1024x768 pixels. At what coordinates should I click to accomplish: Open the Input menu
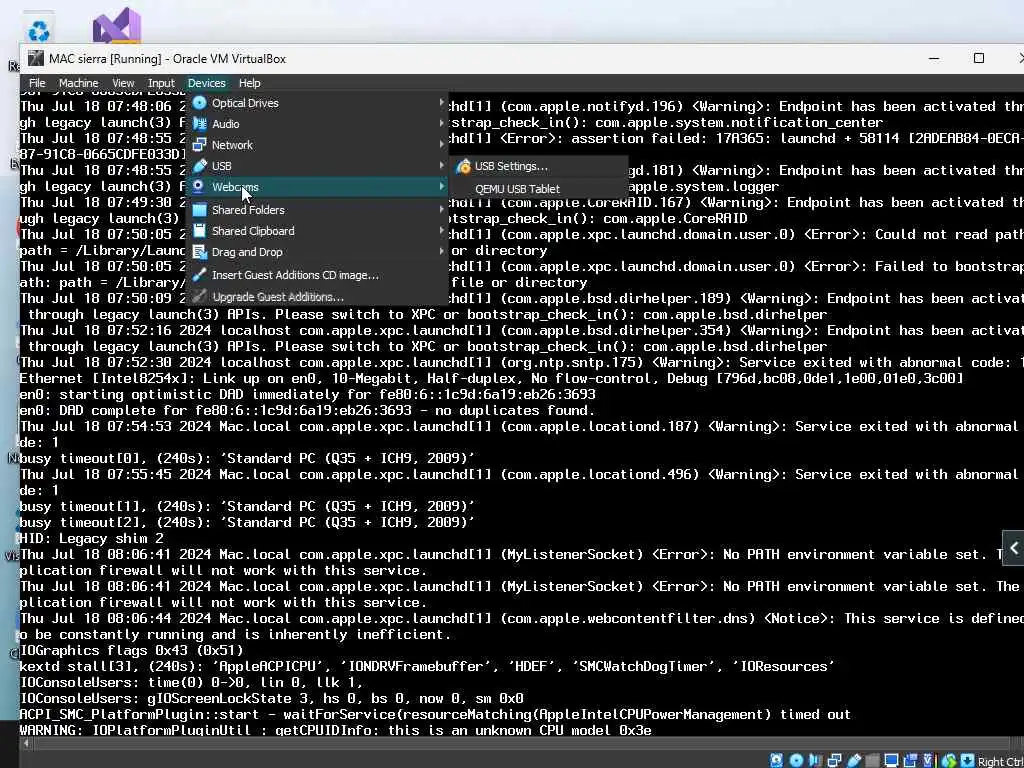[x=161, y=83]
